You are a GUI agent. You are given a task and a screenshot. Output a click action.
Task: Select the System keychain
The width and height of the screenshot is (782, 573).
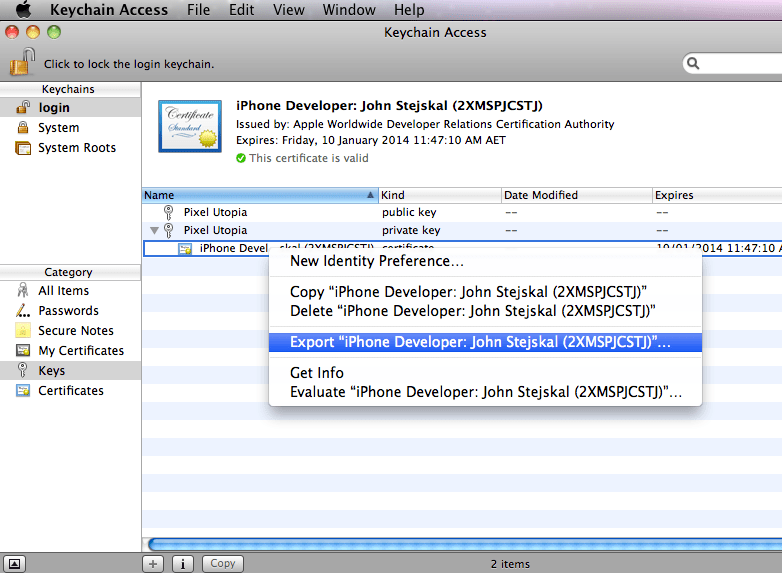70,127
